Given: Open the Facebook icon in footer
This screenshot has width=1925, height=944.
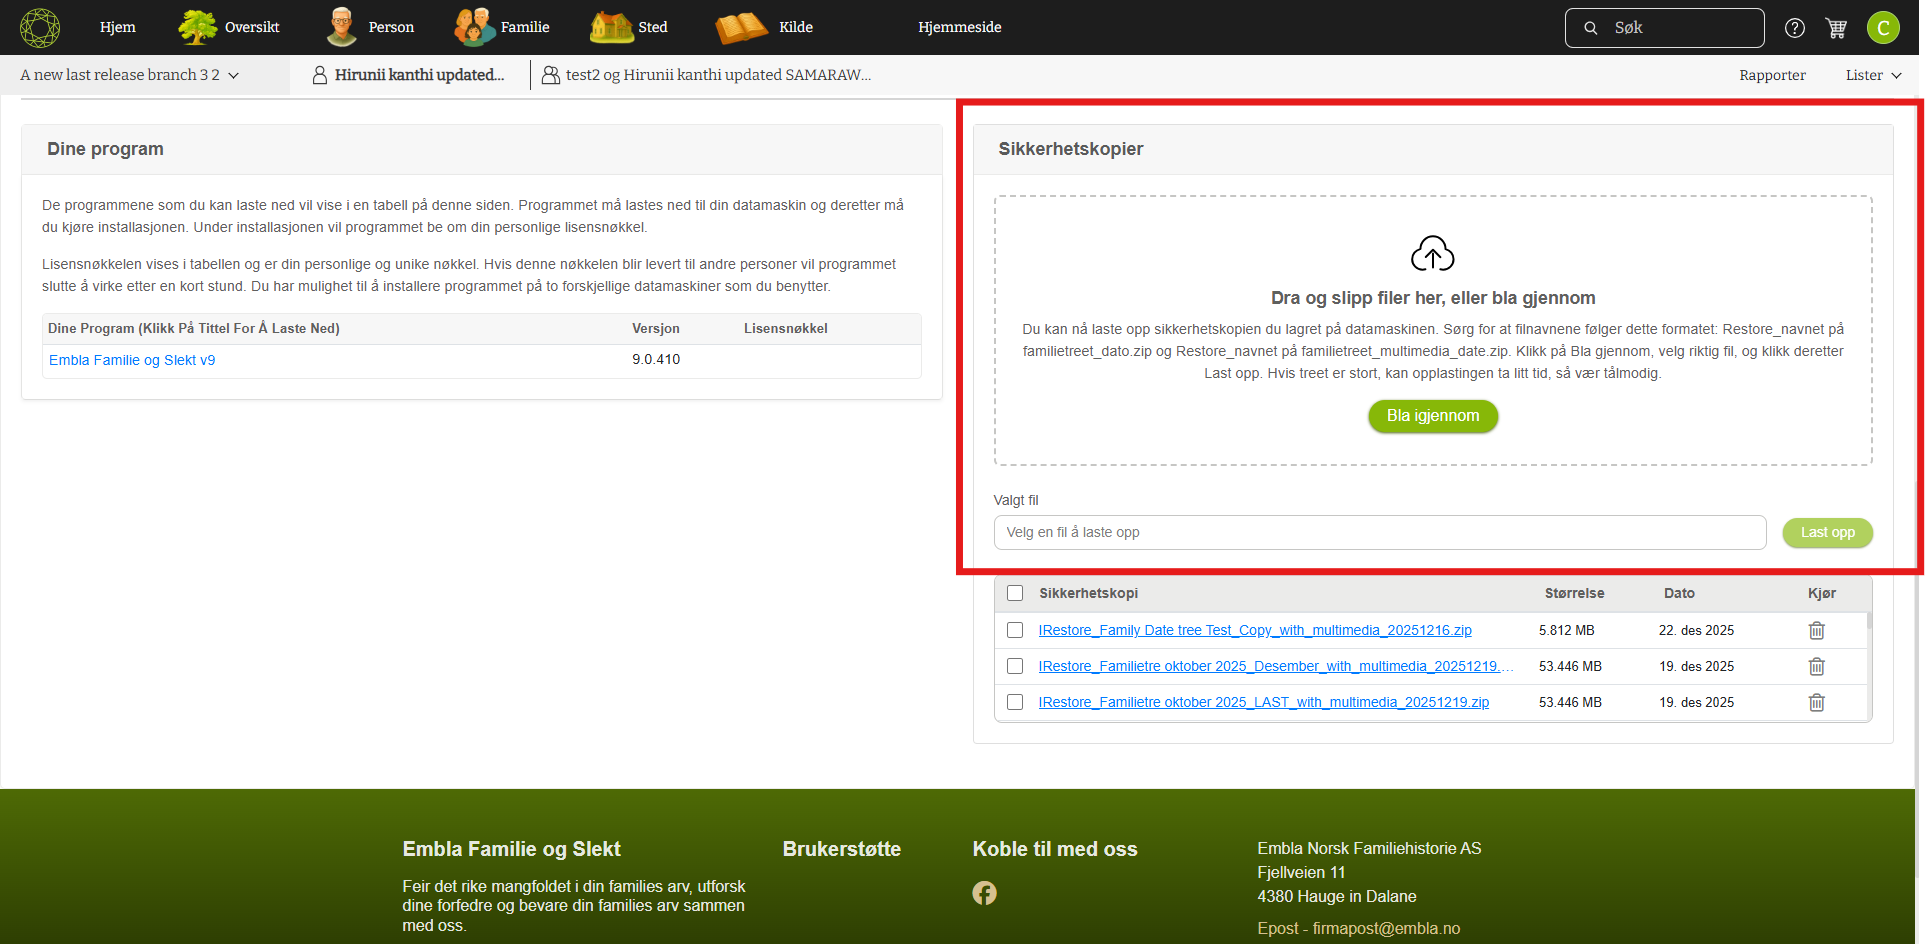Looking at the screenshot, I should coord(984,893).
